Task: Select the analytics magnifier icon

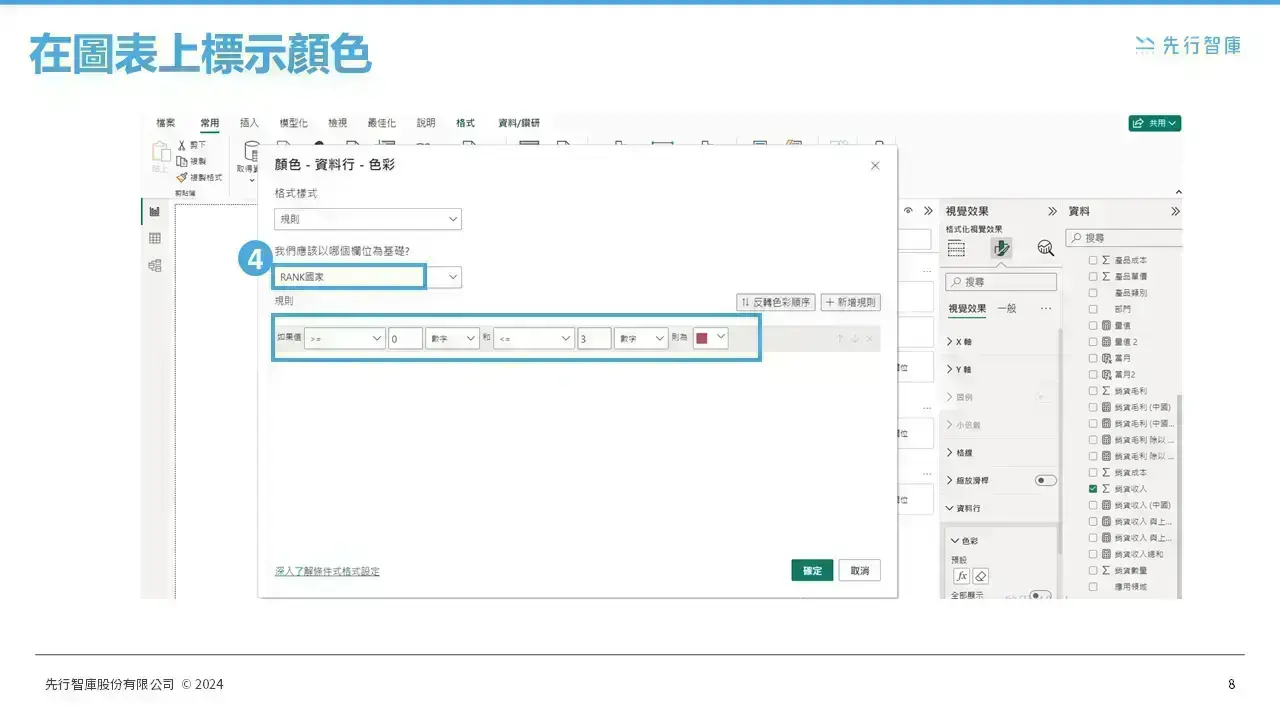Action: (1046, 248)
